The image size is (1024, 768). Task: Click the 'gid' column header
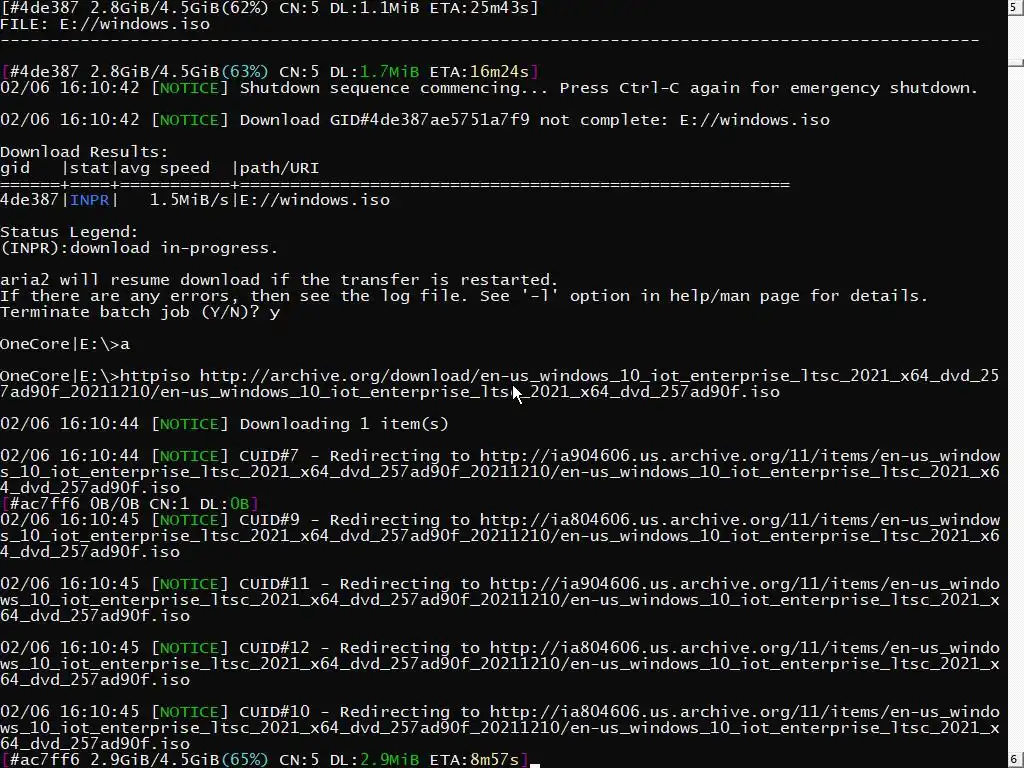click(x=15, y=168)
